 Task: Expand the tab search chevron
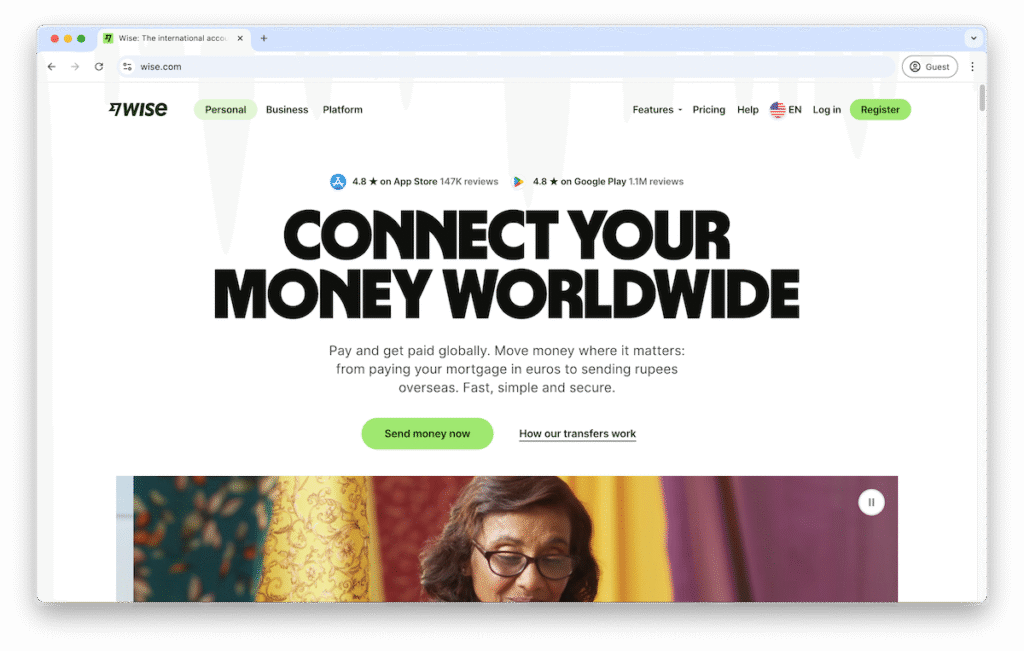973,38
